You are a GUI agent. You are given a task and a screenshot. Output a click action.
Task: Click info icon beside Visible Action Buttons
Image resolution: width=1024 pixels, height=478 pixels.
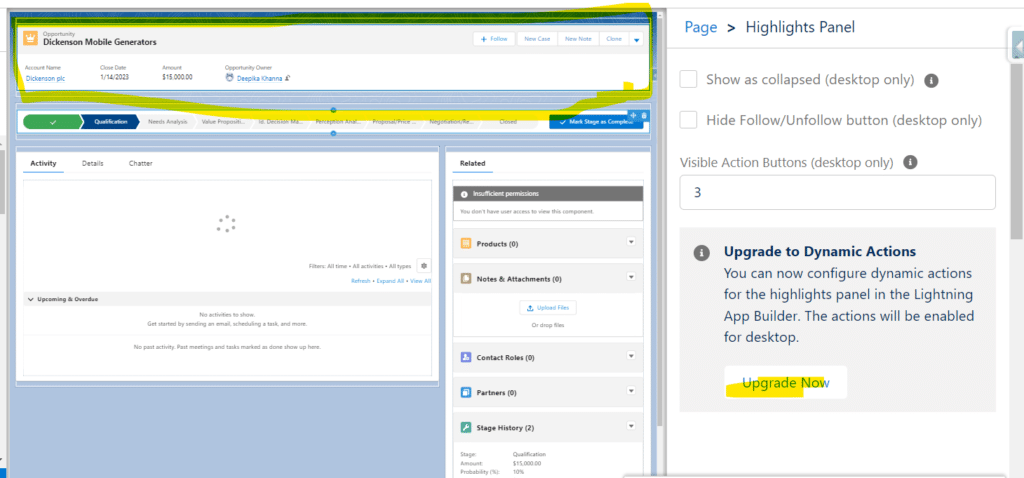(910, 162)
